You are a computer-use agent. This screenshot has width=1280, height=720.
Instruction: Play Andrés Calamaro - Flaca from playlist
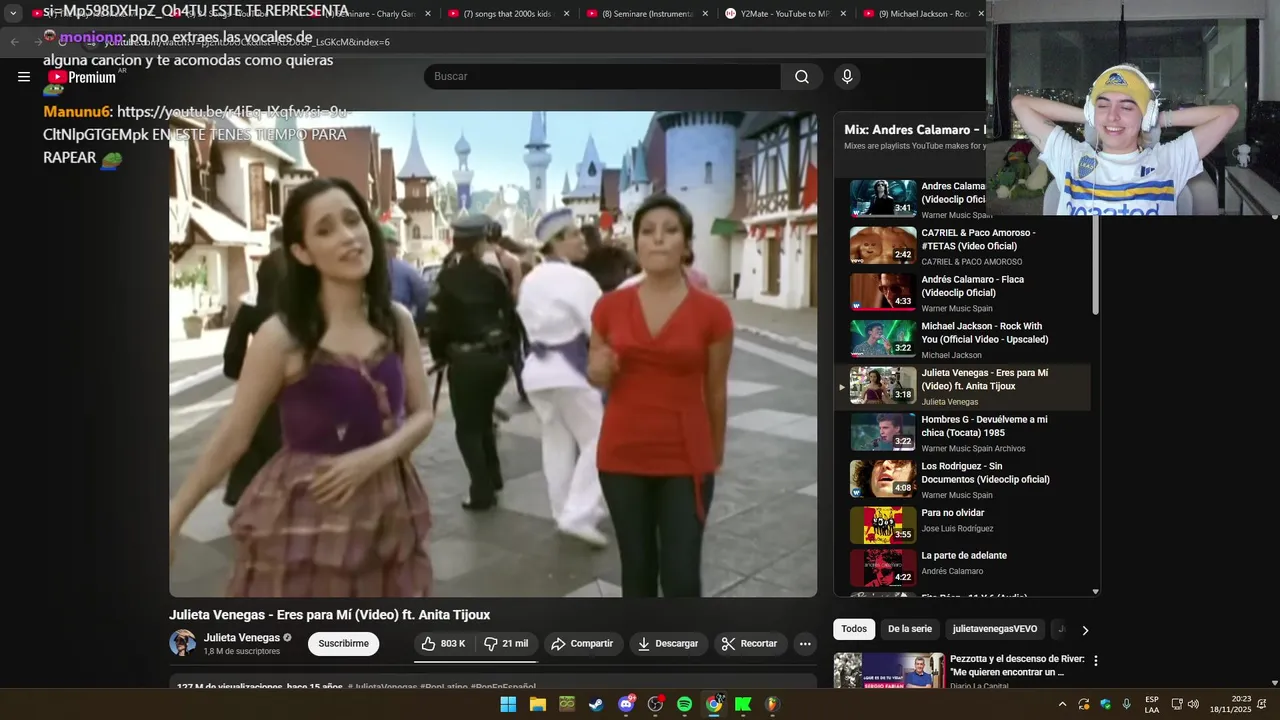pyautogui.click(x=962, y=293)
